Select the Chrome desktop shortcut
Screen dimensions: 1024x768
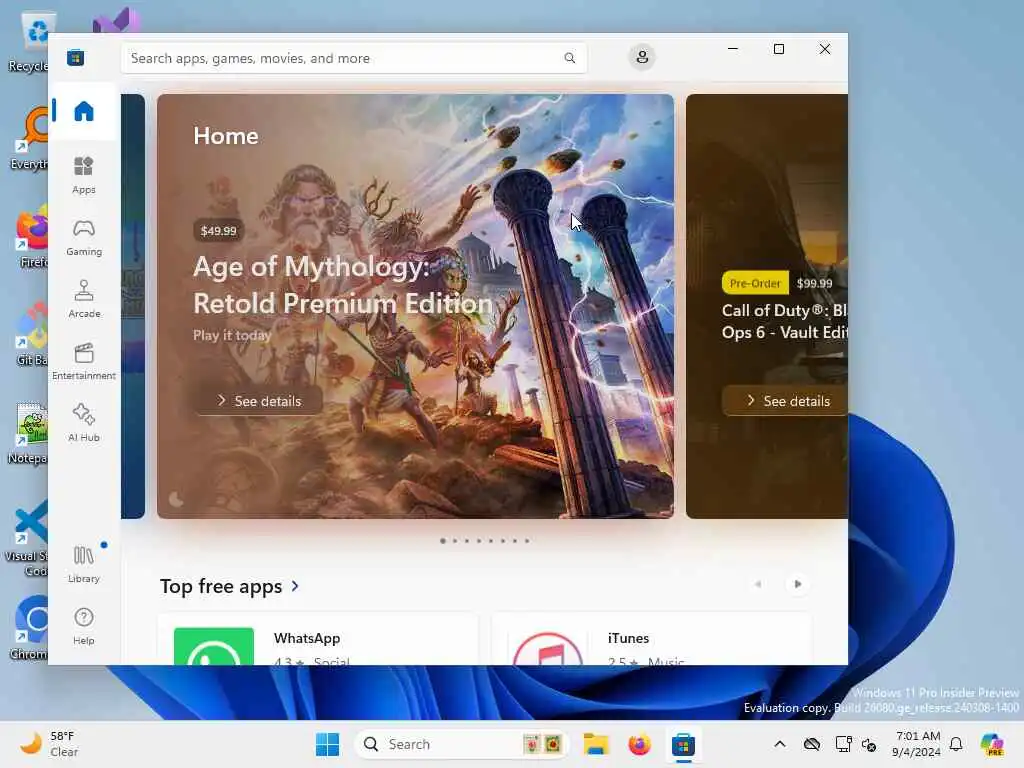click(x=30, y=628)
